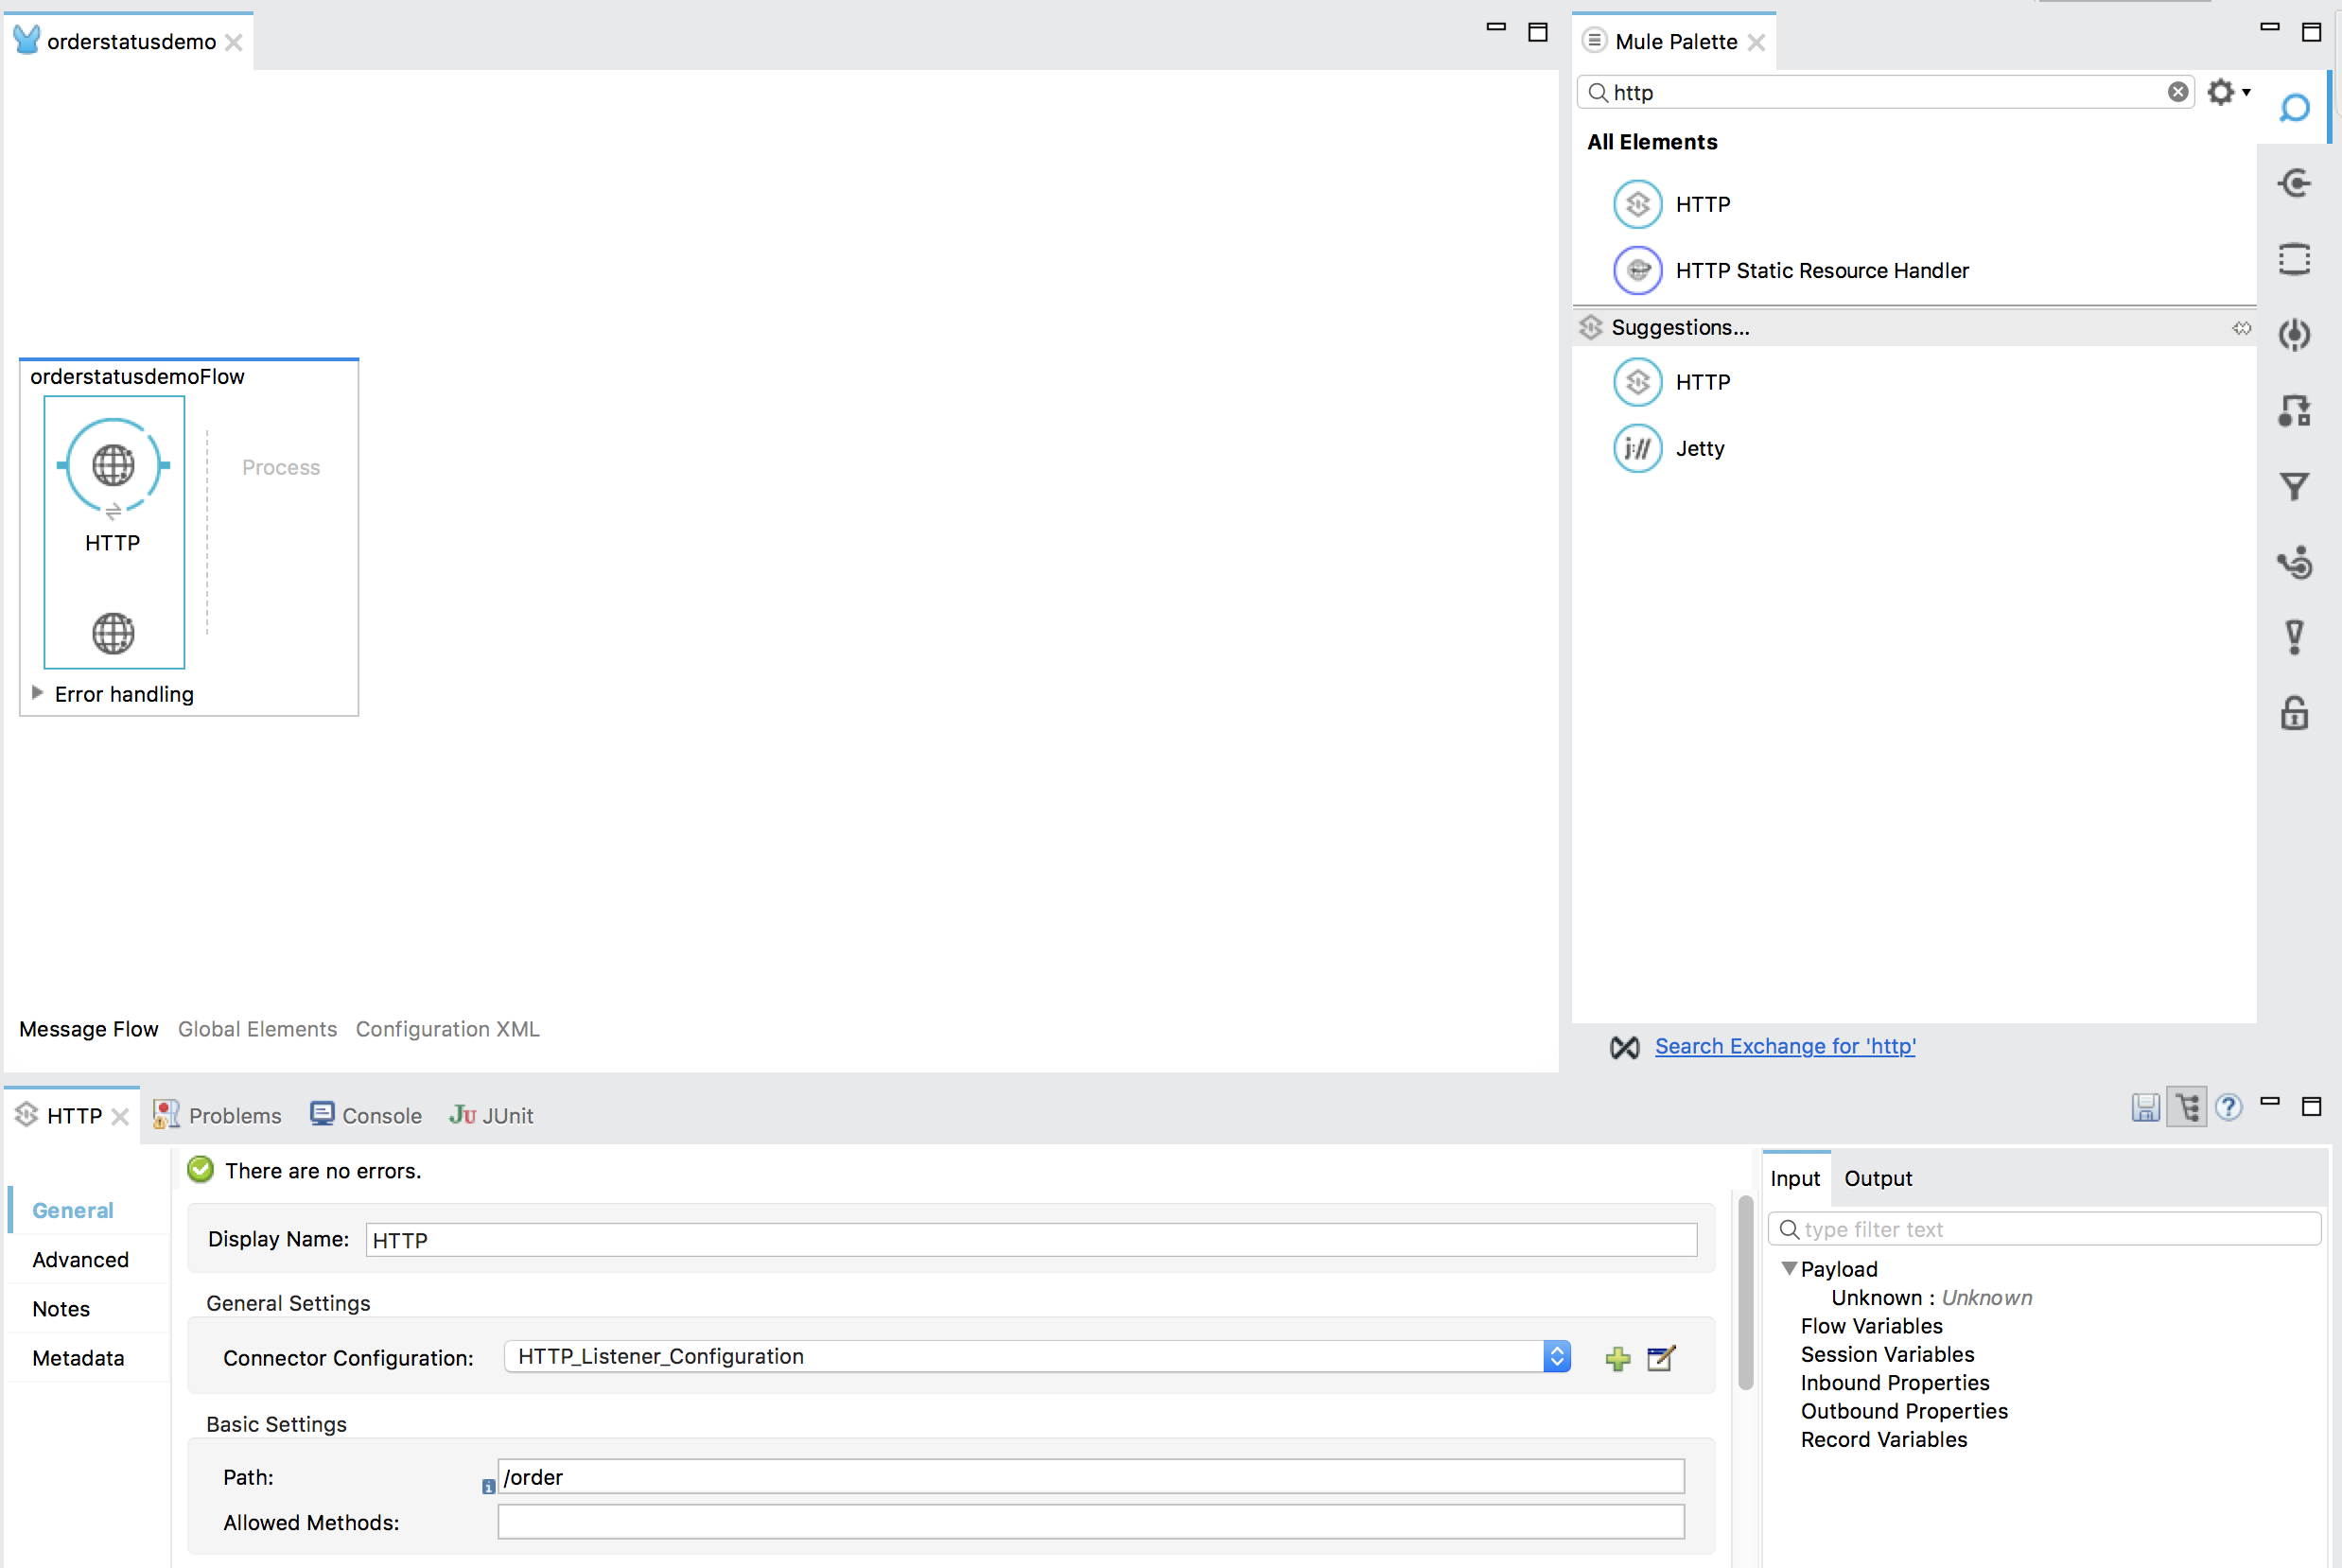The width and height of the screenshot is (2342, 1568).
Task: Switch to Configuration XML tab
Action: click(x=446, y=1027)
